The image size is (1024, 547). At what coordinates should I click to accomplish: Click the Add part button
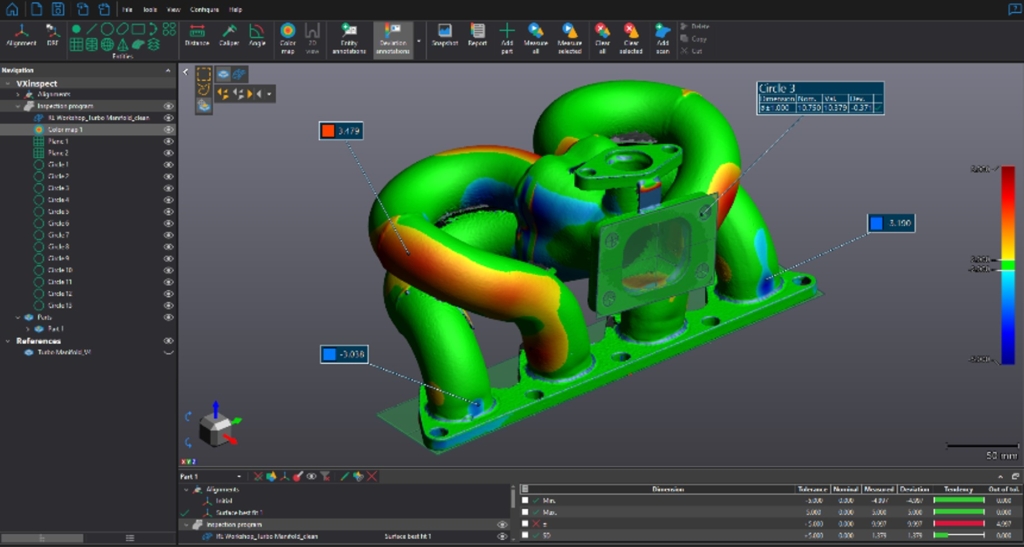[507, 39]
